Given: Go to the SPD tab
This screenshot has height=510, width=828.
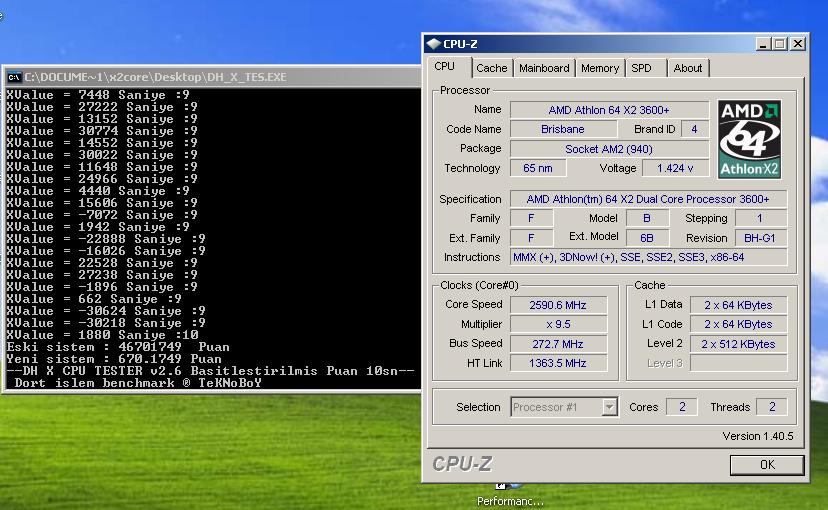Looking at the screenshot, I should point(642,68).
